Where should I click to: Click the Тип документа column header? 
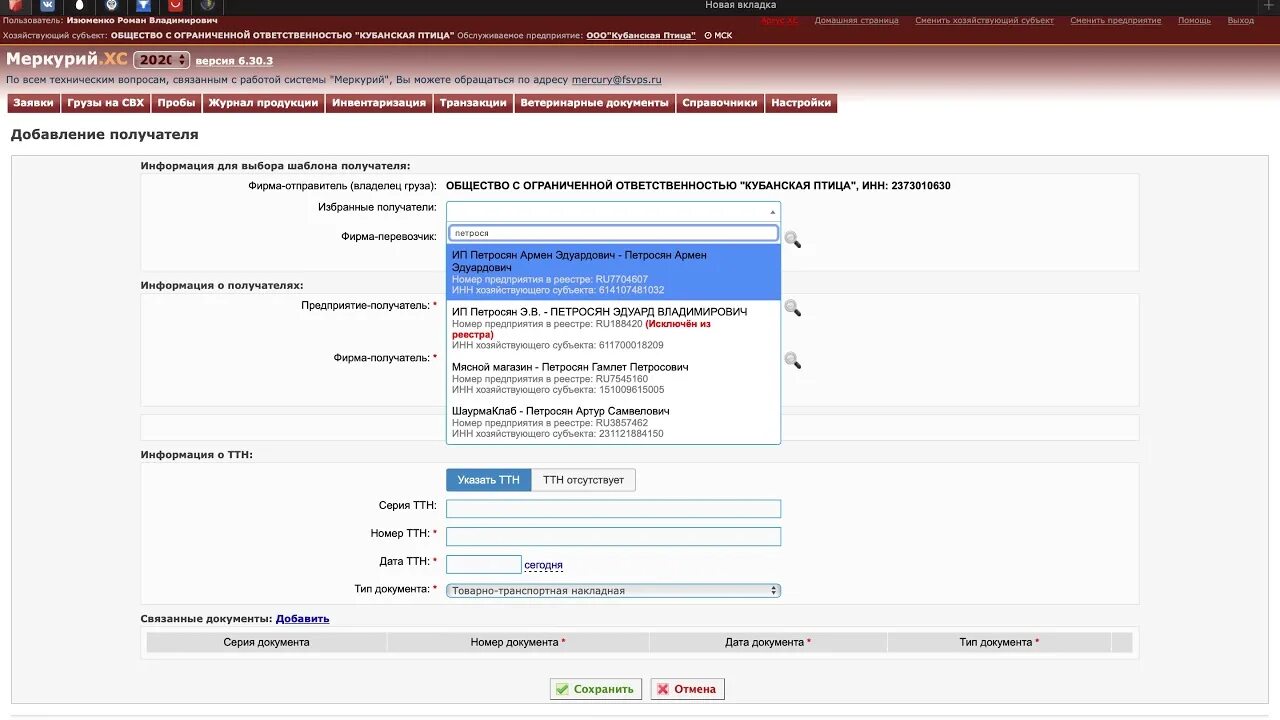coord(999,643)
